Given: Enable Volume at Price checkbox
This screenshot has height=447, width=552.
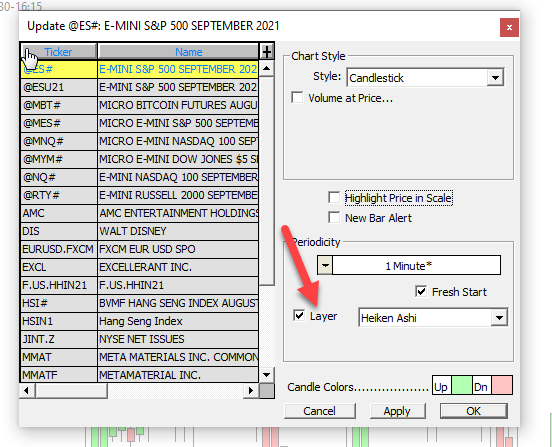Looking at the screenshot, I should click(x=297, y=97).
